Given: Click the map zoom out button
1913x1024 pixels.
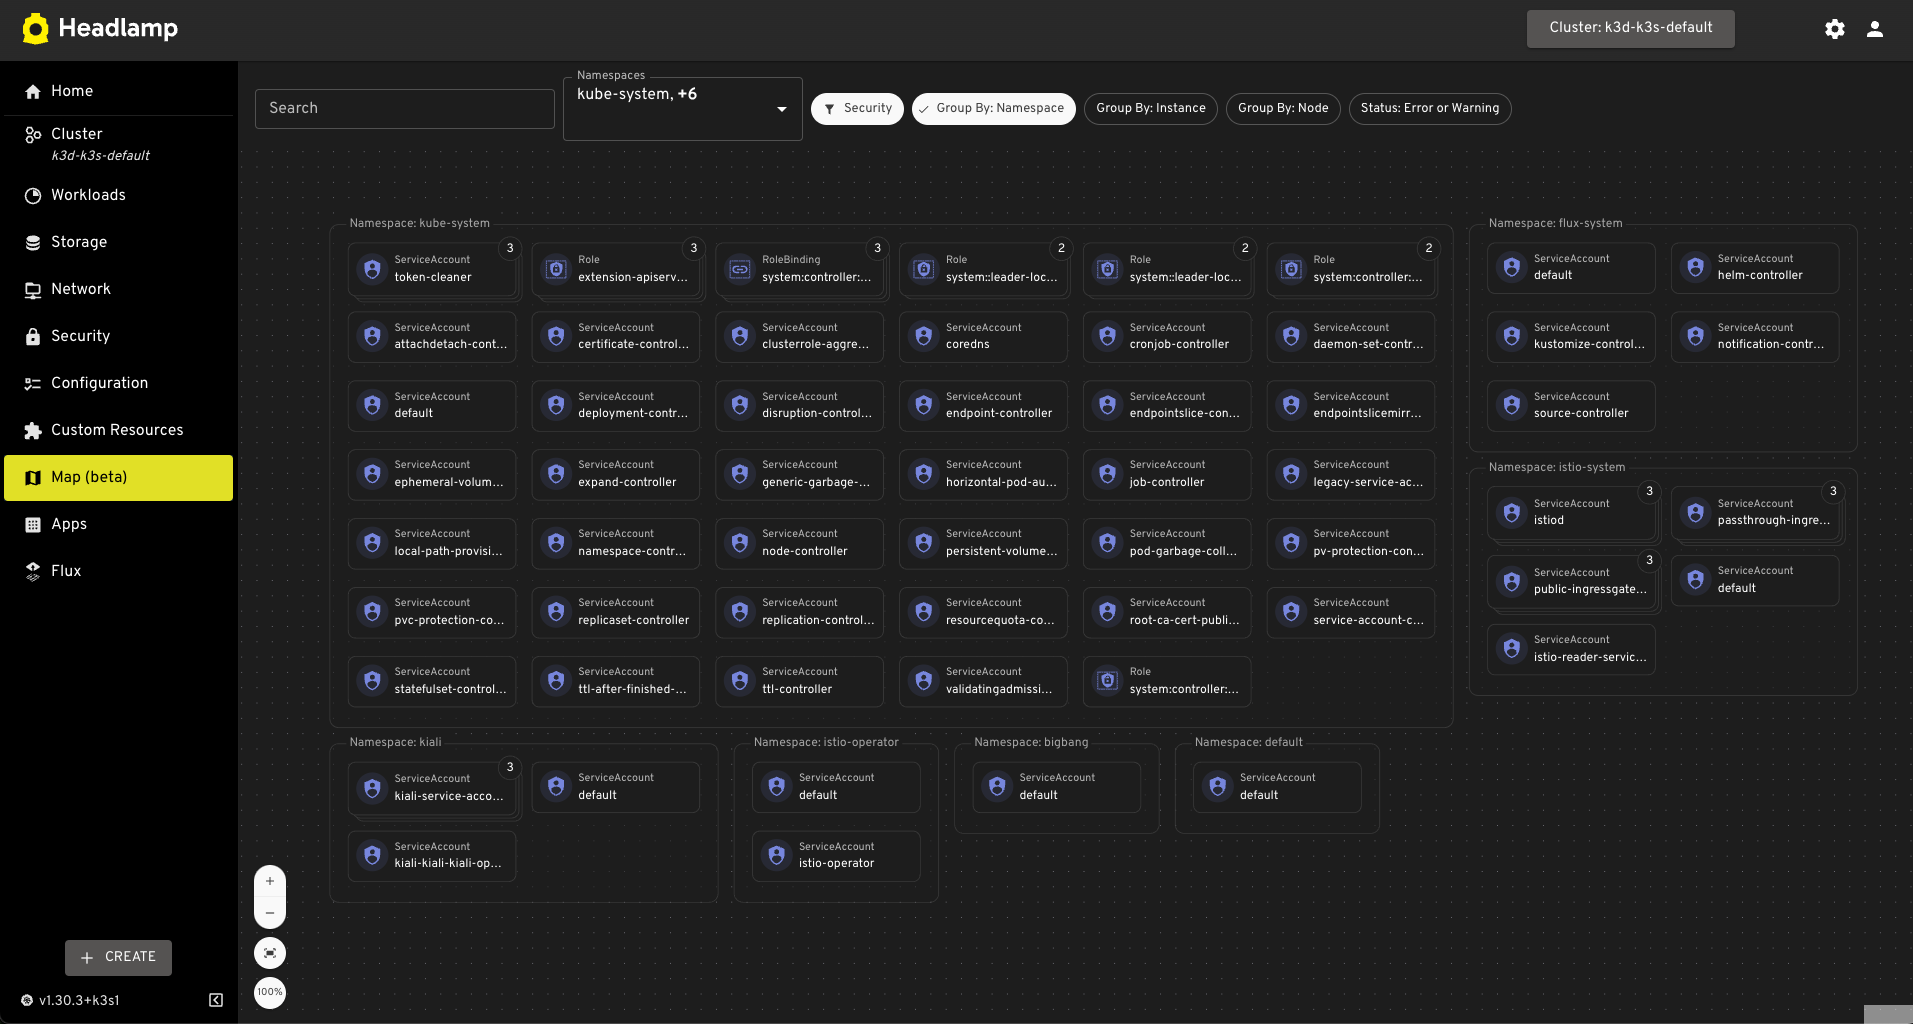Looking at the screenshot, I should coord(270,913).
